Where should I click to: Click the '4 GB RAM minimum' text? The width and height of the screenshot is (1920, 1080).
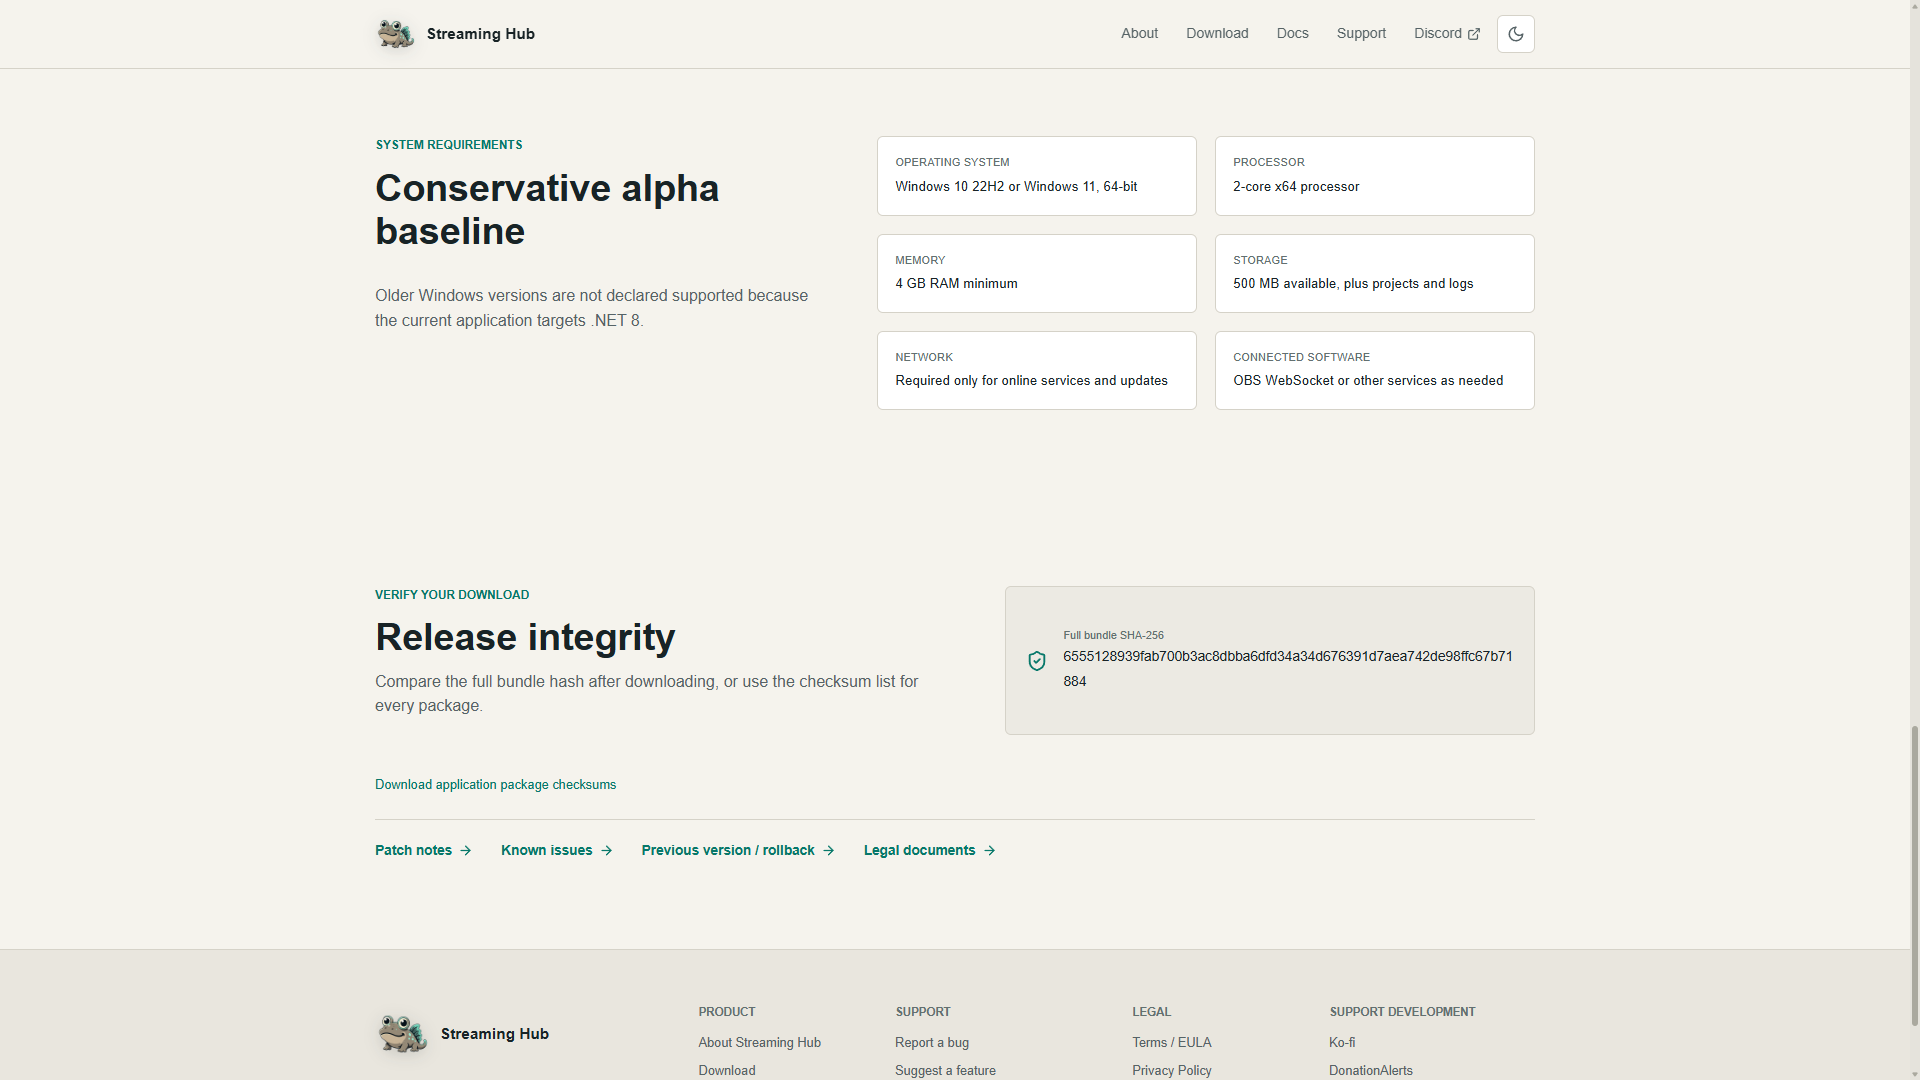click(956, 284)
